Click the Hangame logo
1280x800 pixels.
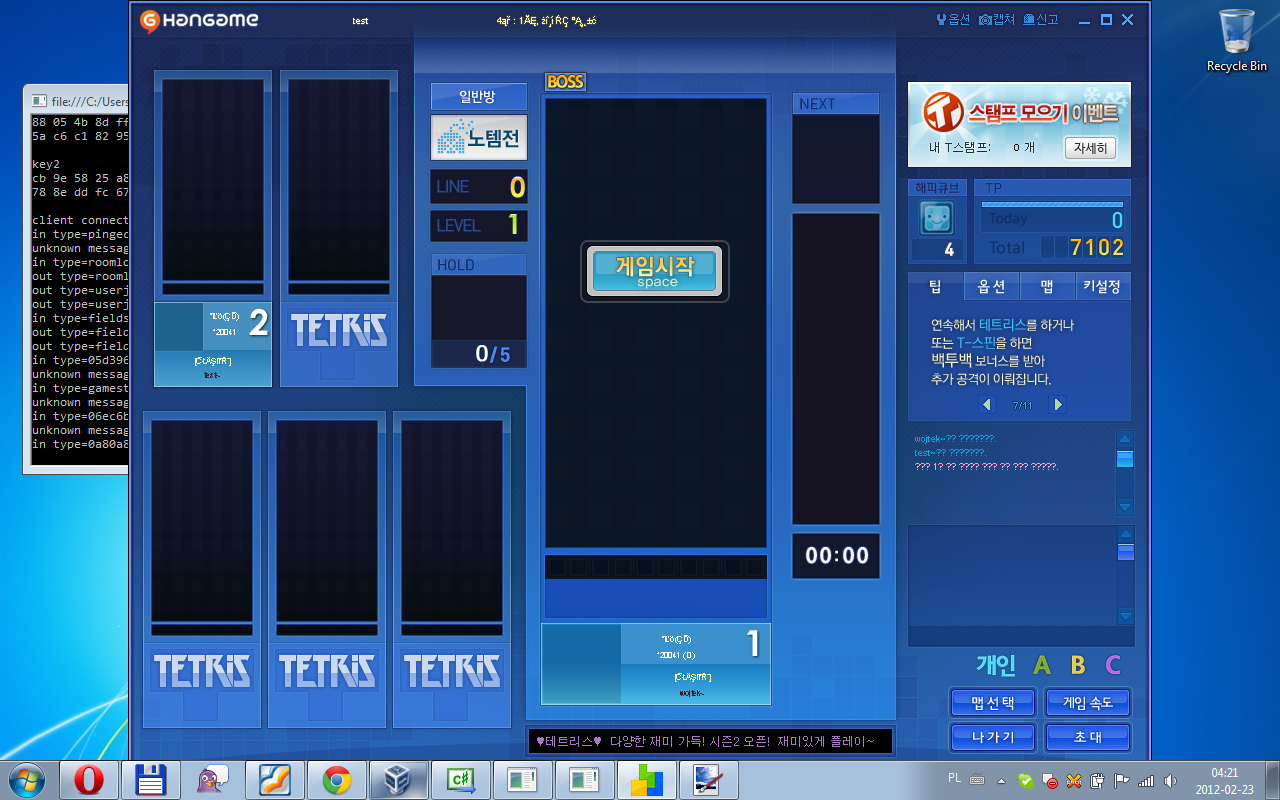click(199, 20)
